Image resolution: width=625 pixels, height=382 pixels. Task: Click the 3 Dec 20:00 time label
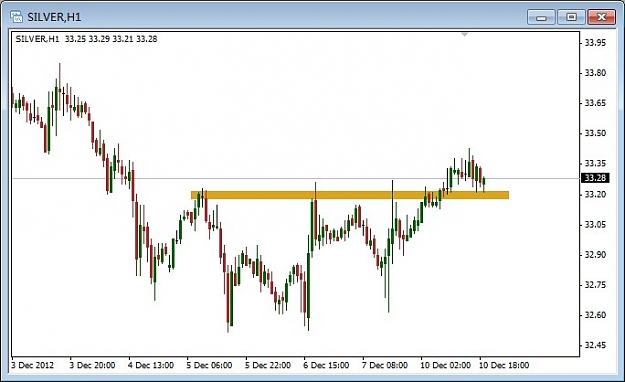click(92, 365)
